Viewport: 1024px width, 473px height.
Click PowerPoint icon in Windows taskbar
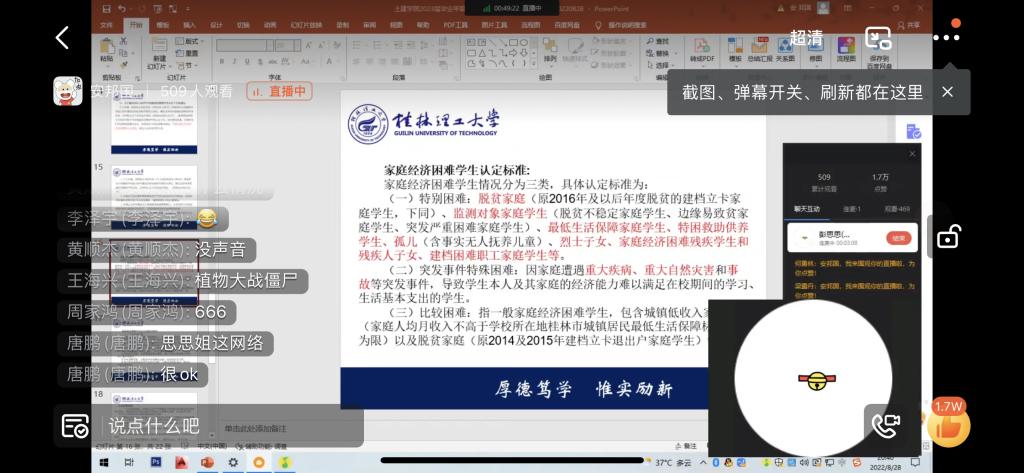(x=207, y=462)
